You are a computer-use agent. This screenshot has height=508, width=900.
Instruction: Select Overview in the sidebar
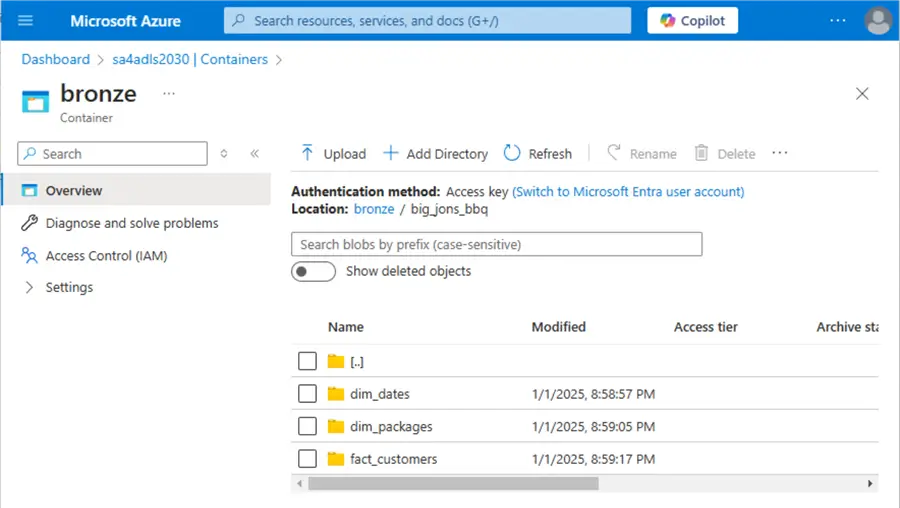[137, 190]
